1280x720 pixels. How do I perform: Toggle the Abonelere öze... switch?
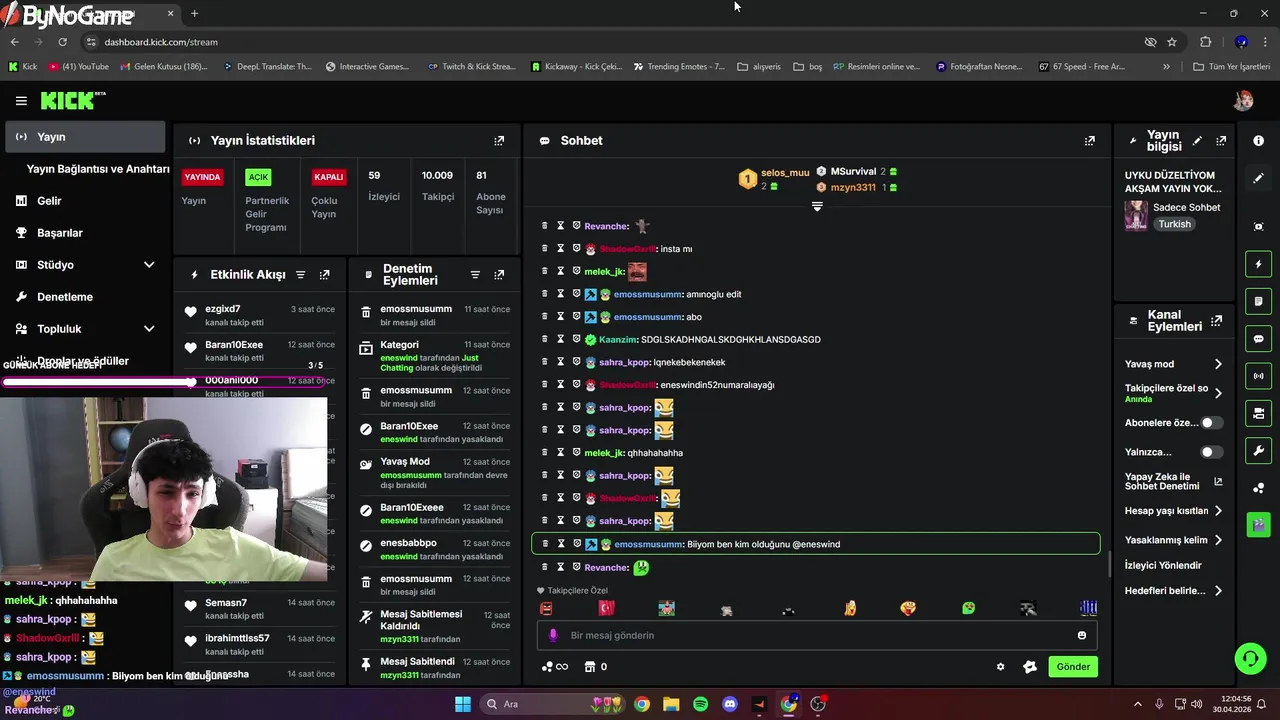tap(1211, 423)
